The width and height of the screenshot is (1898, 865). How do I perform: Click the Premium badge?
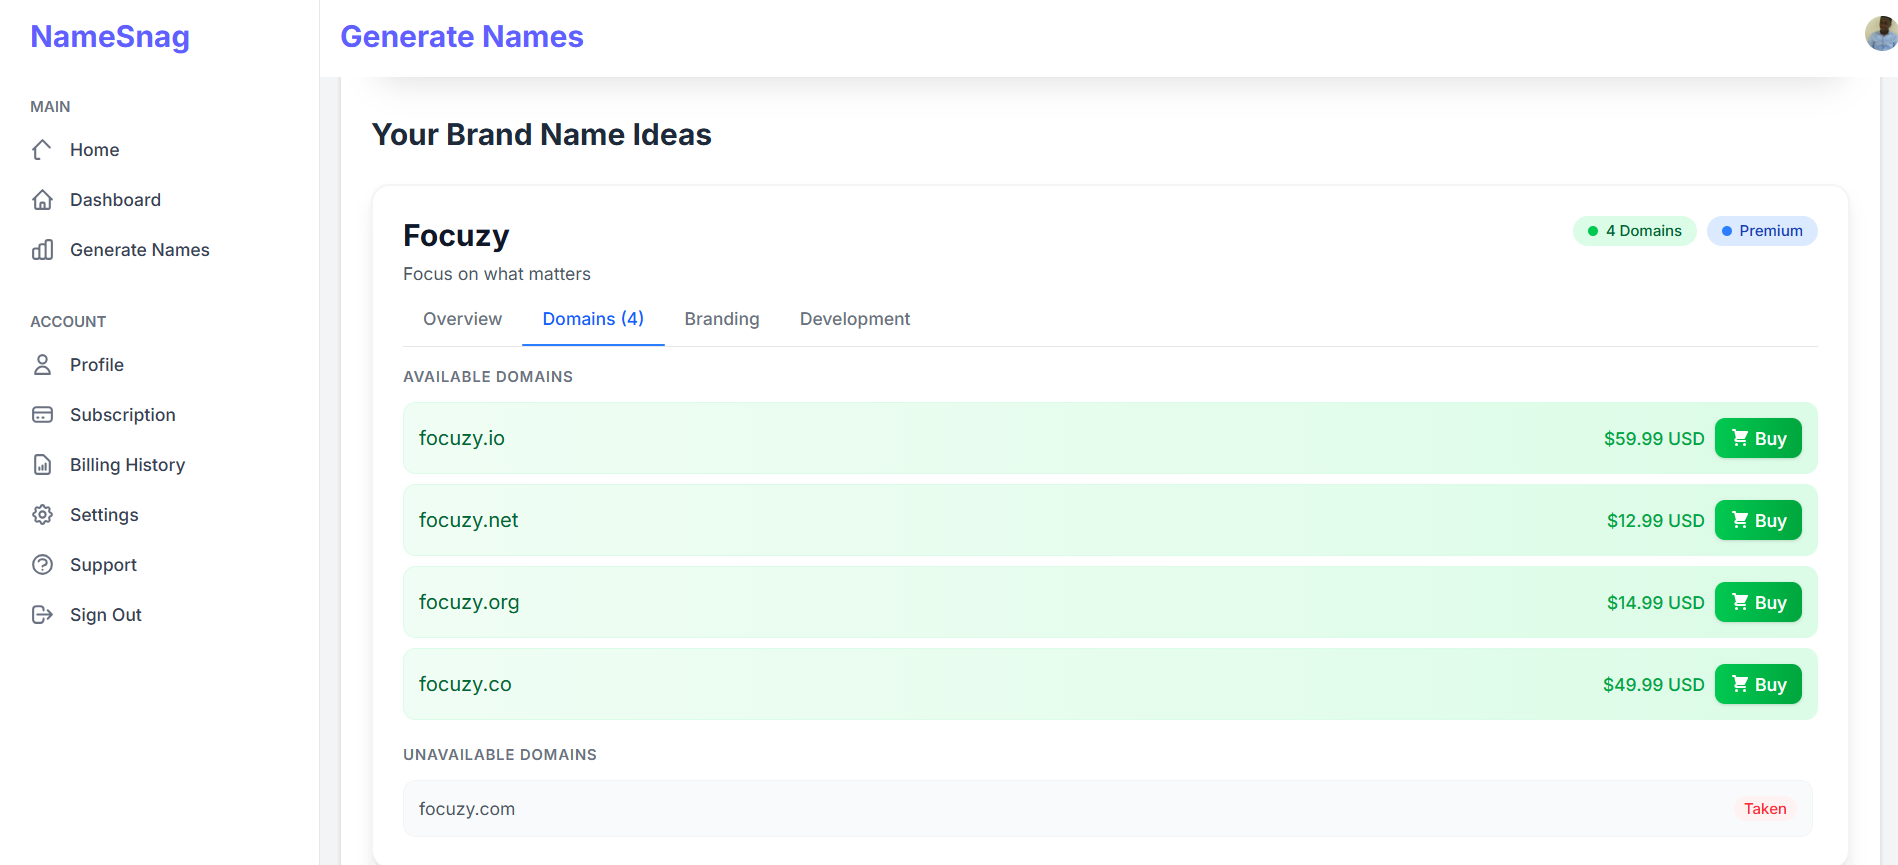pos(1762,231)
